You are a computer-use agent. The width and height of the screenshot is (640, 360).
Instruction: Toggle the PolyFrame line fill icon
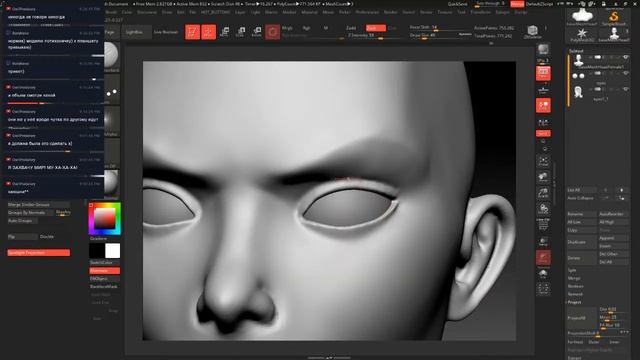(x=543, y=224)
